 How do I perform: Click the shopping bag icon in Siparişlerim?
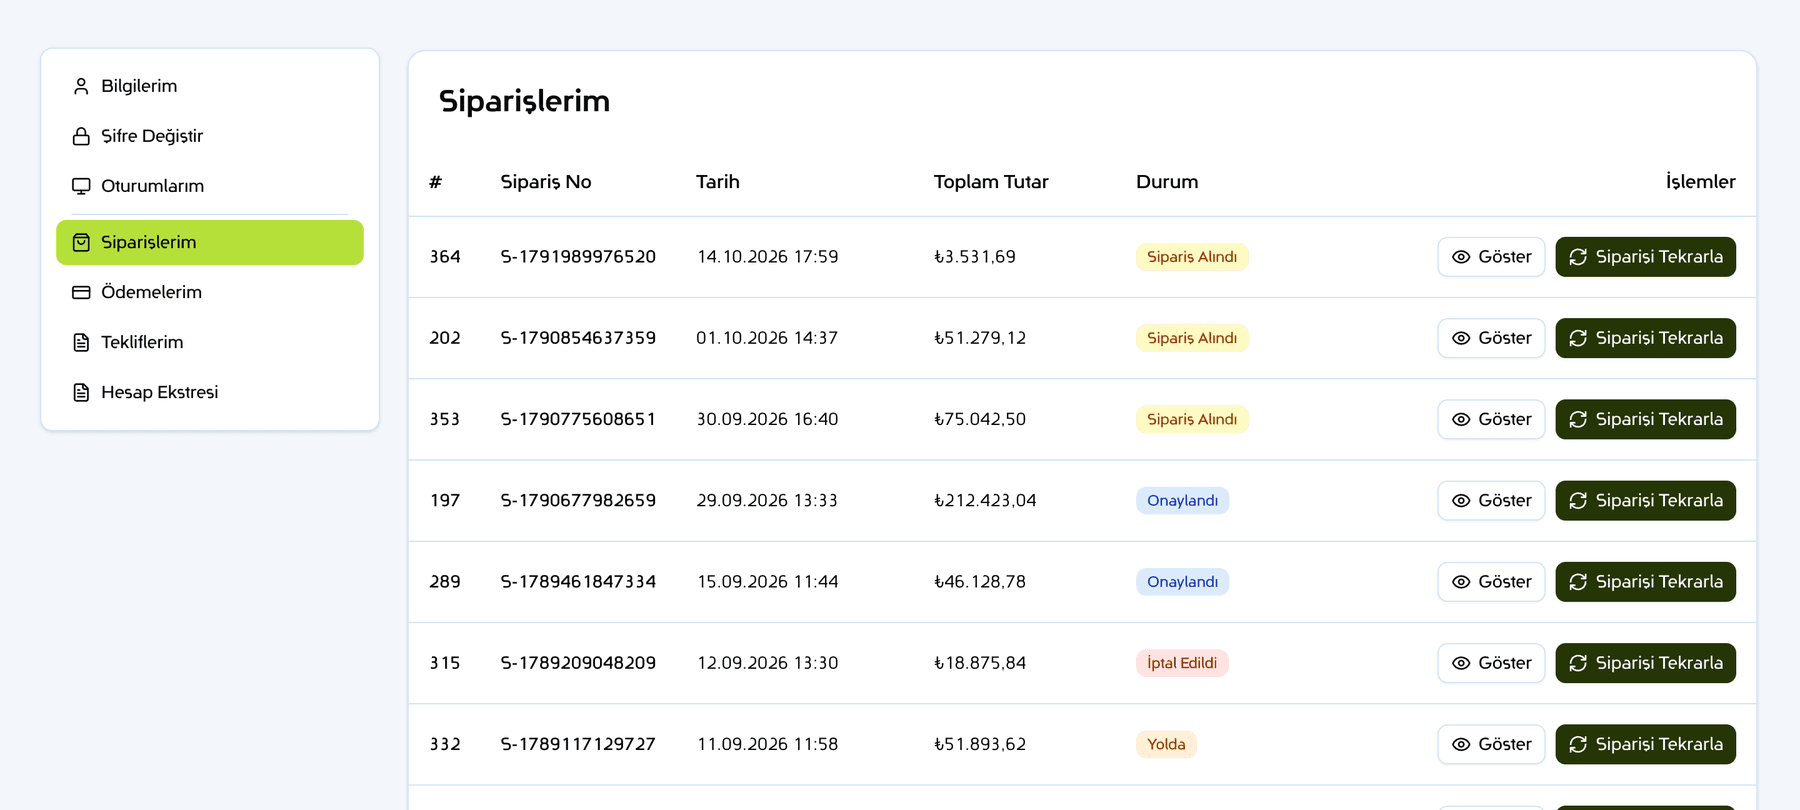point(81,242)
